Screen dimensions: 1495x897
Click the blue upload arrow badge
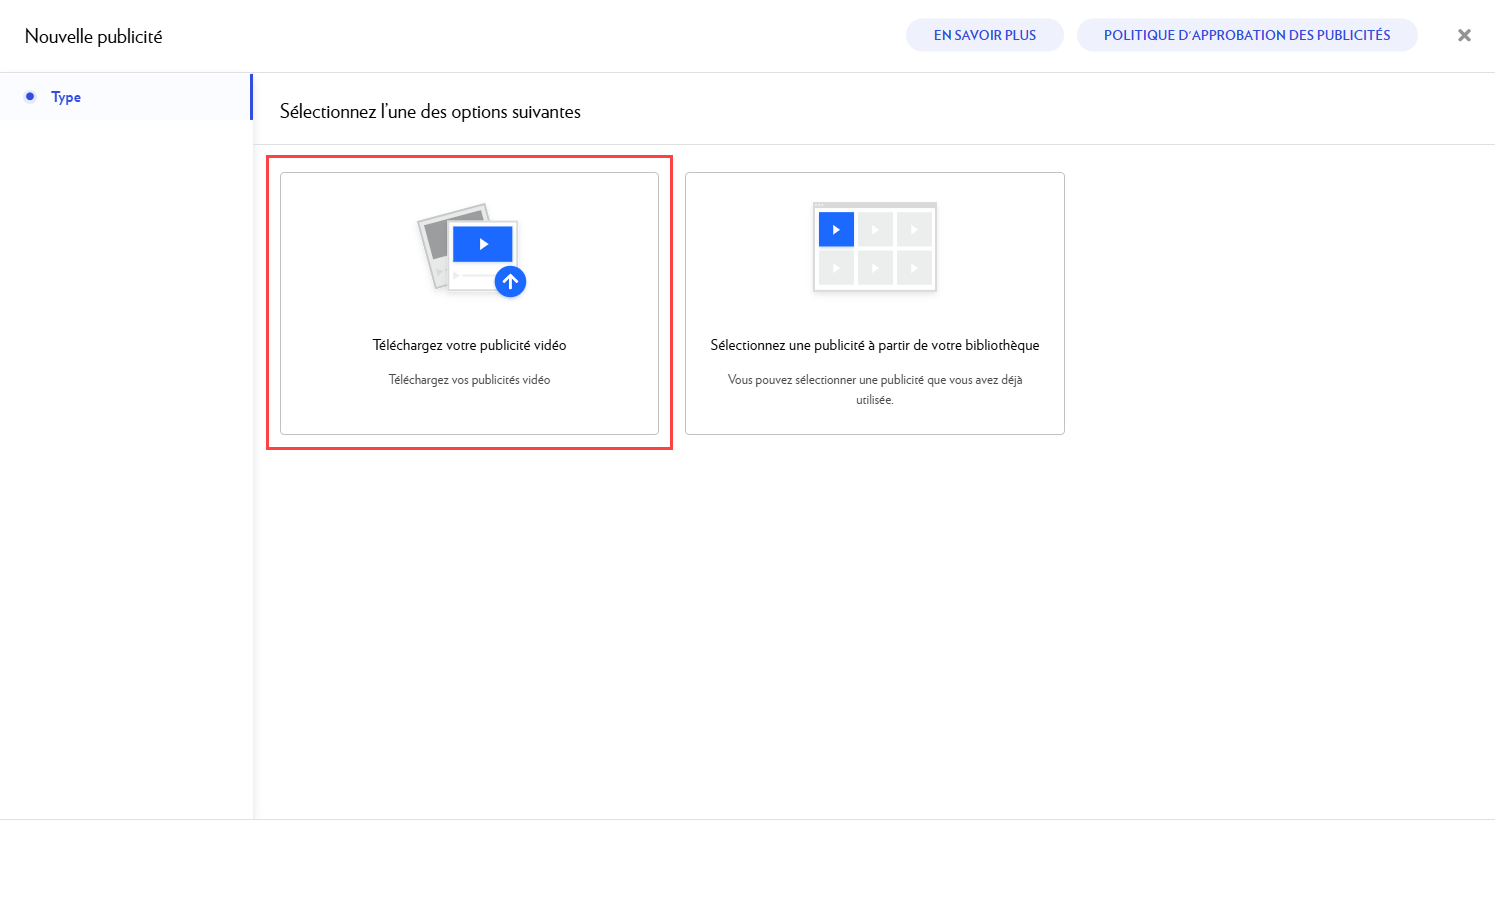[510, 282]
